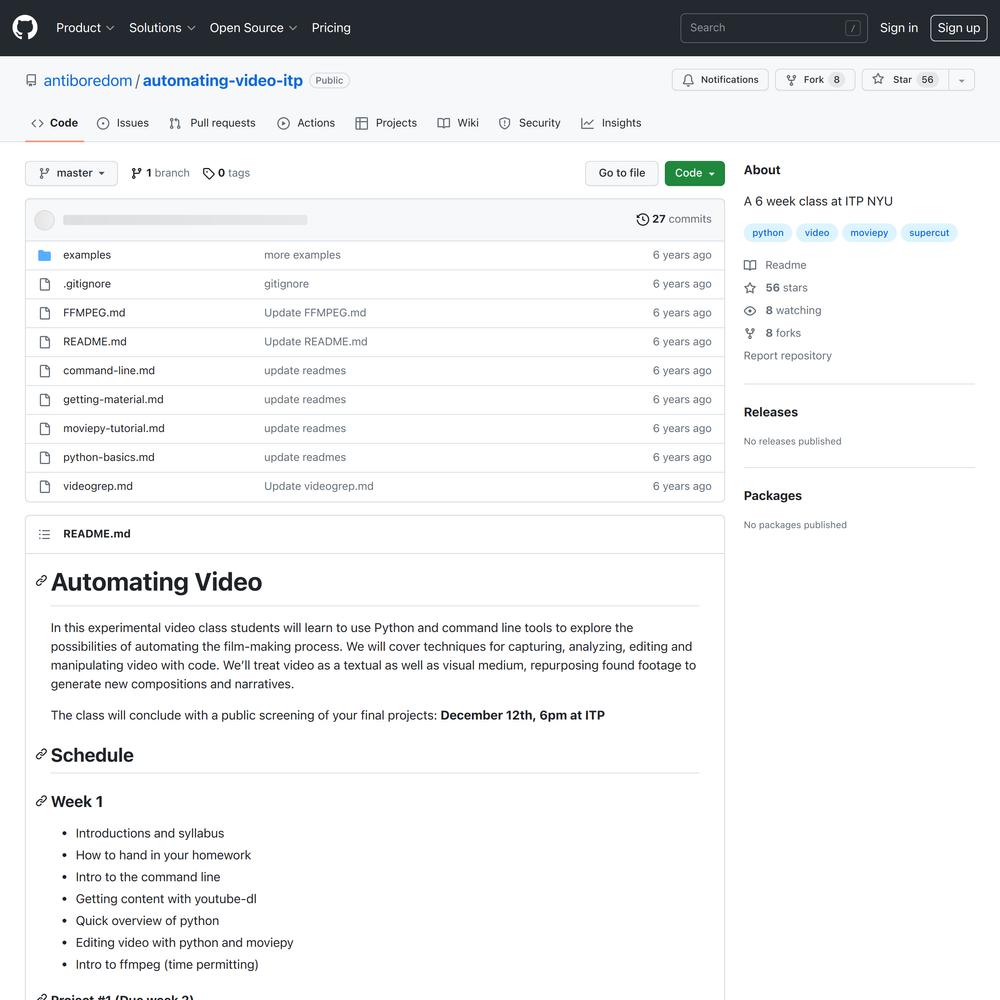Image resolution: width=1000 pixels, height=1000 pixels.
Task: Click the tag icon beside 0 tags
Action: (x=209, y=173)
